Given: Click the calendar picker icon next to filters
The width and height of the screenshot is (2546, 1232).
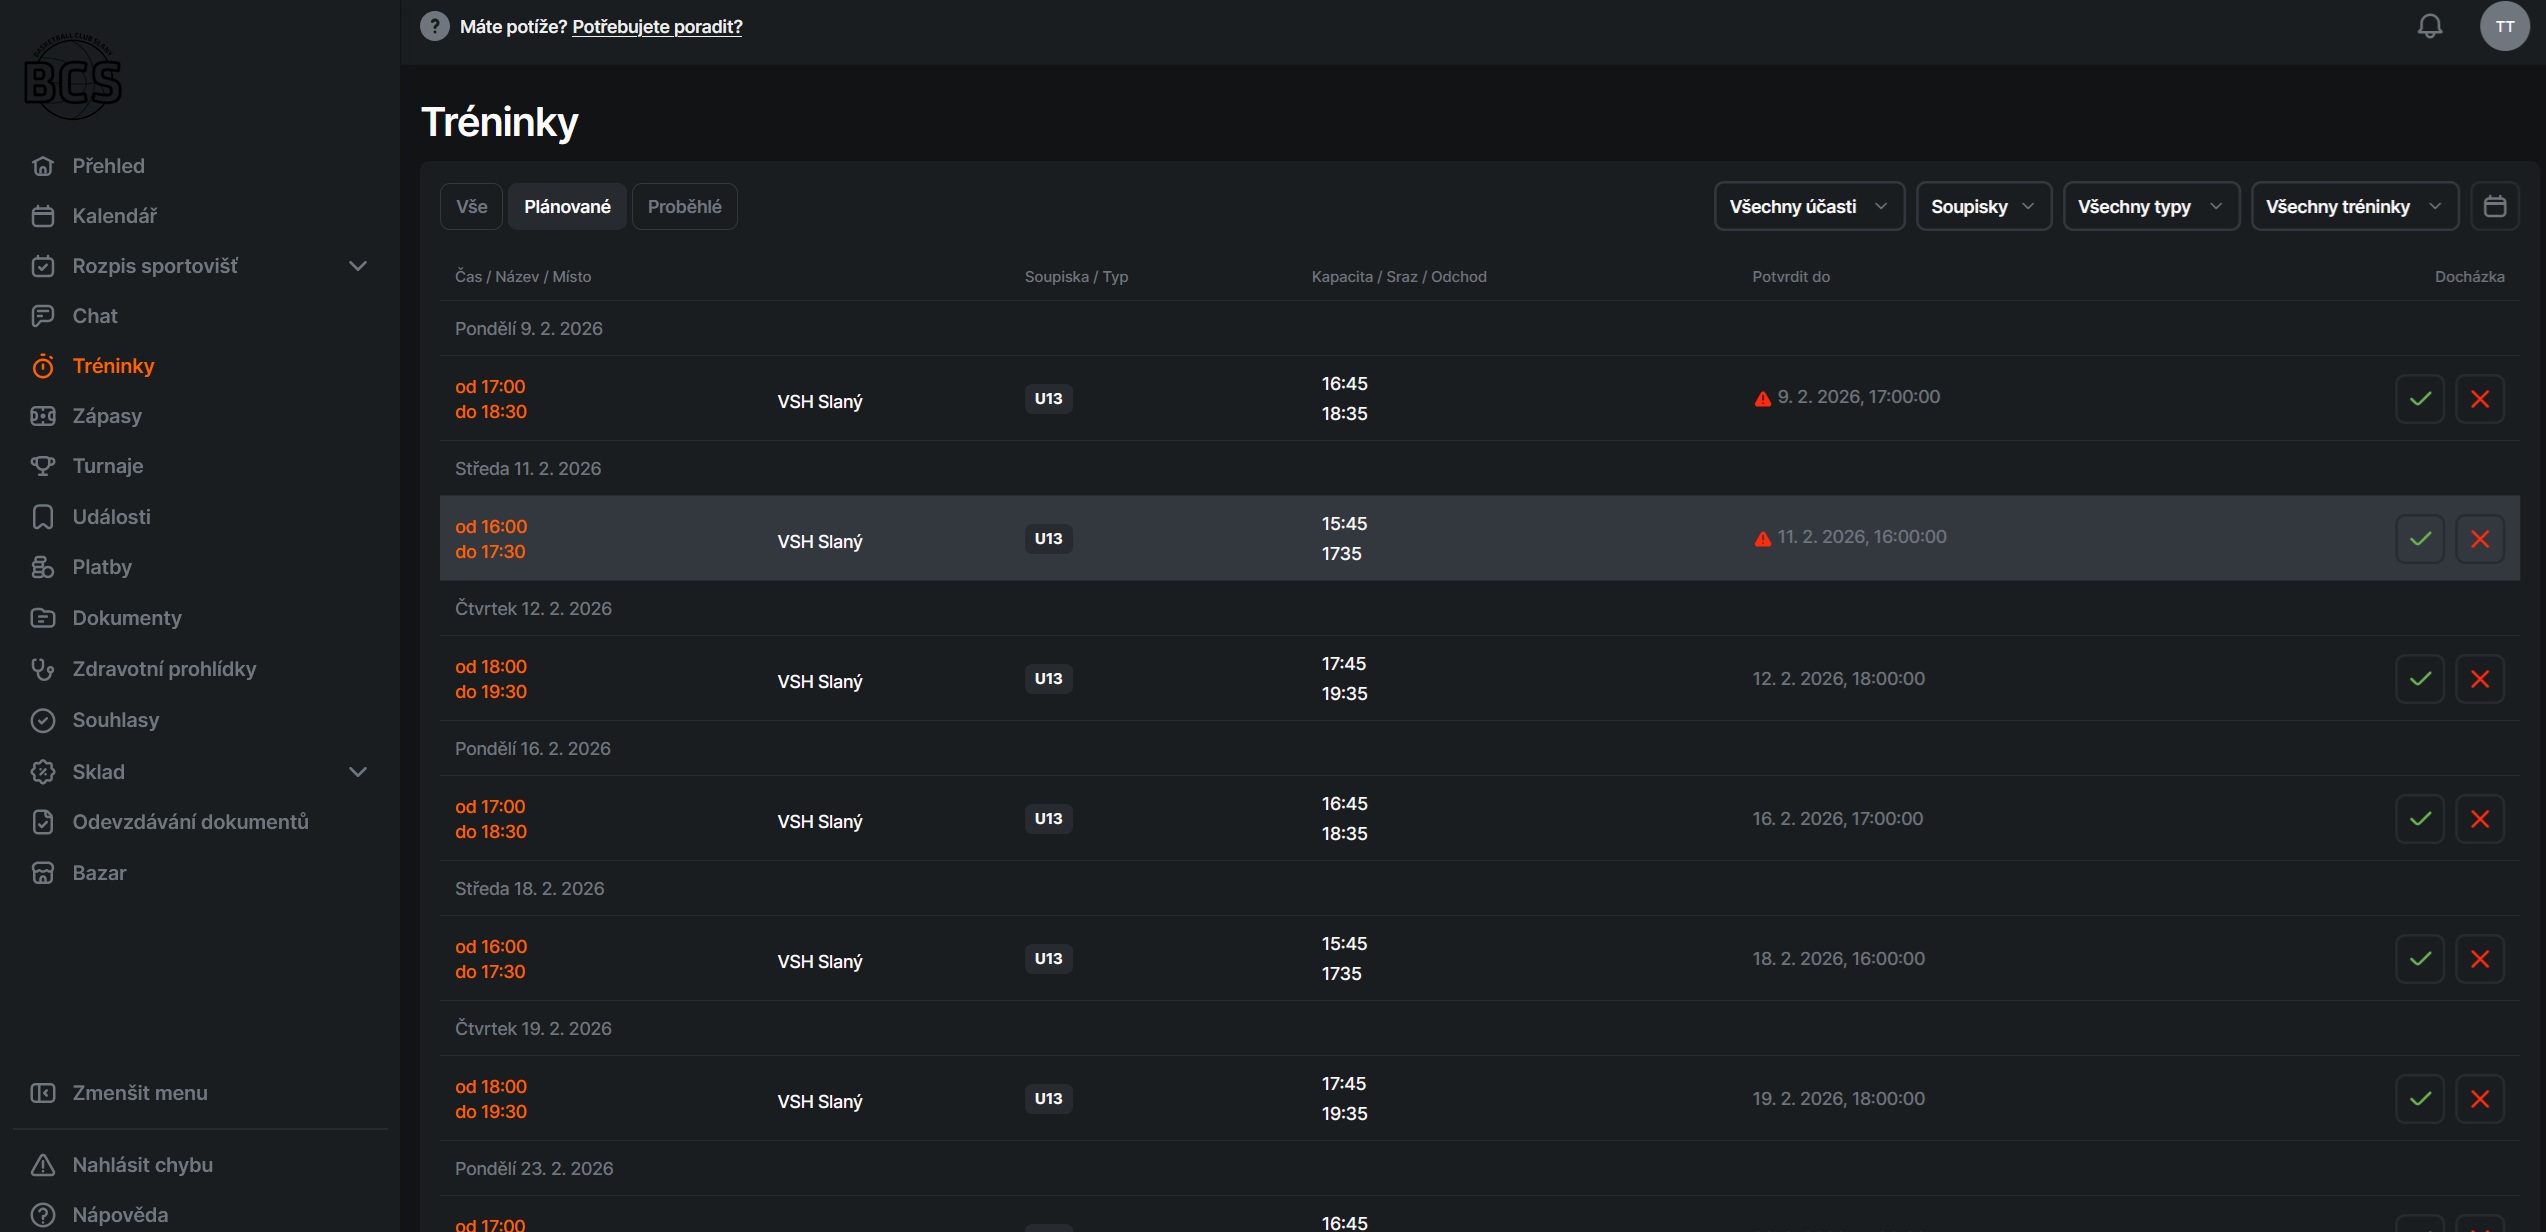Looking at the screenshot, I should tap(2494, 207).
